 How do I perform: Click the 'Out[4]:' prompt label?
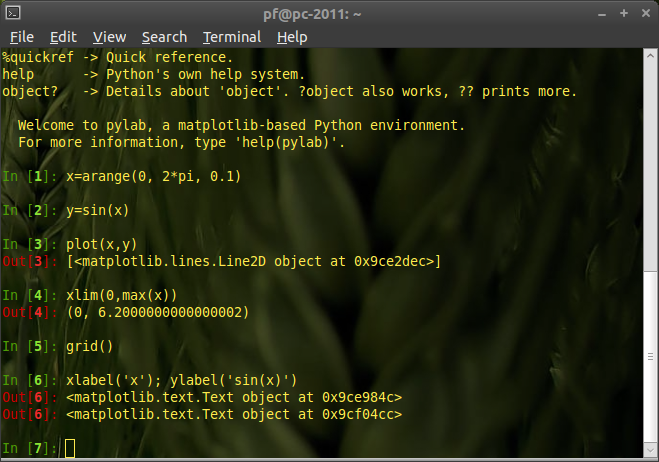[x=29, y=312]
